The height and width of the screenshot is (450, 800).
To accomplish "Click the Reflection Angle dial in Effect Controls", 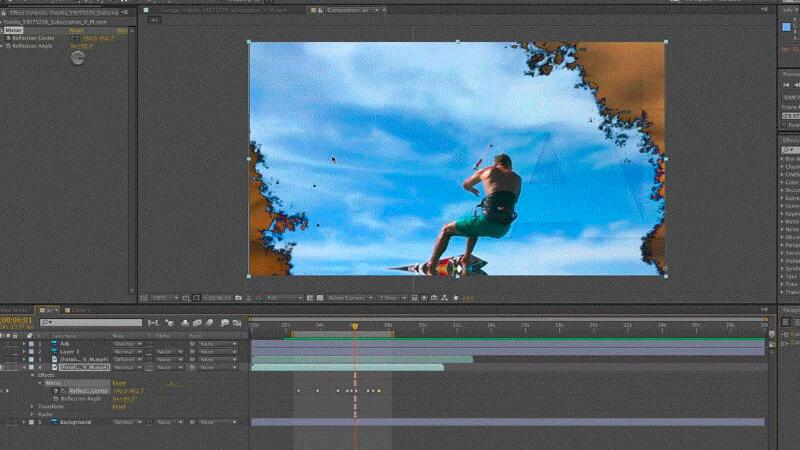I will 78,58.
